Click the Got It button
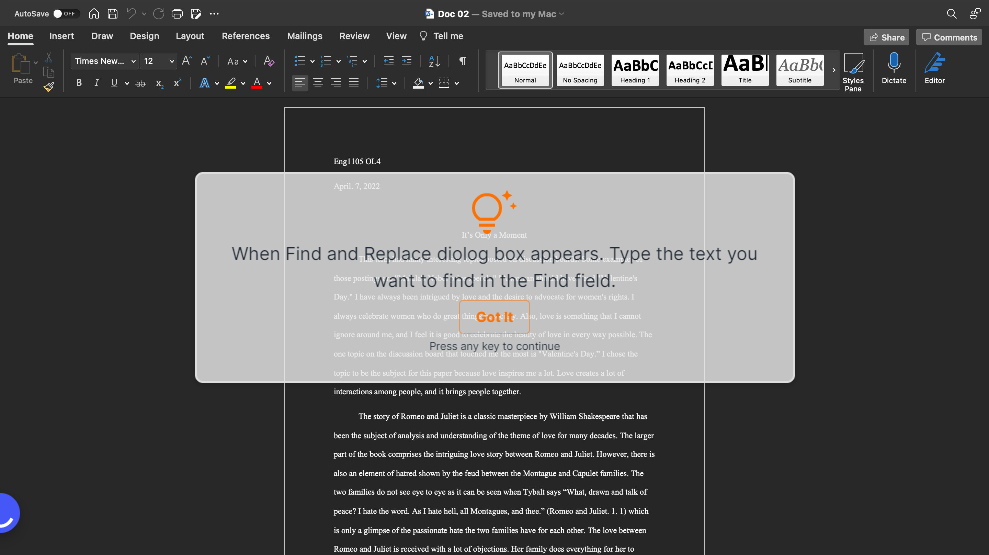 tap(494, 317)
